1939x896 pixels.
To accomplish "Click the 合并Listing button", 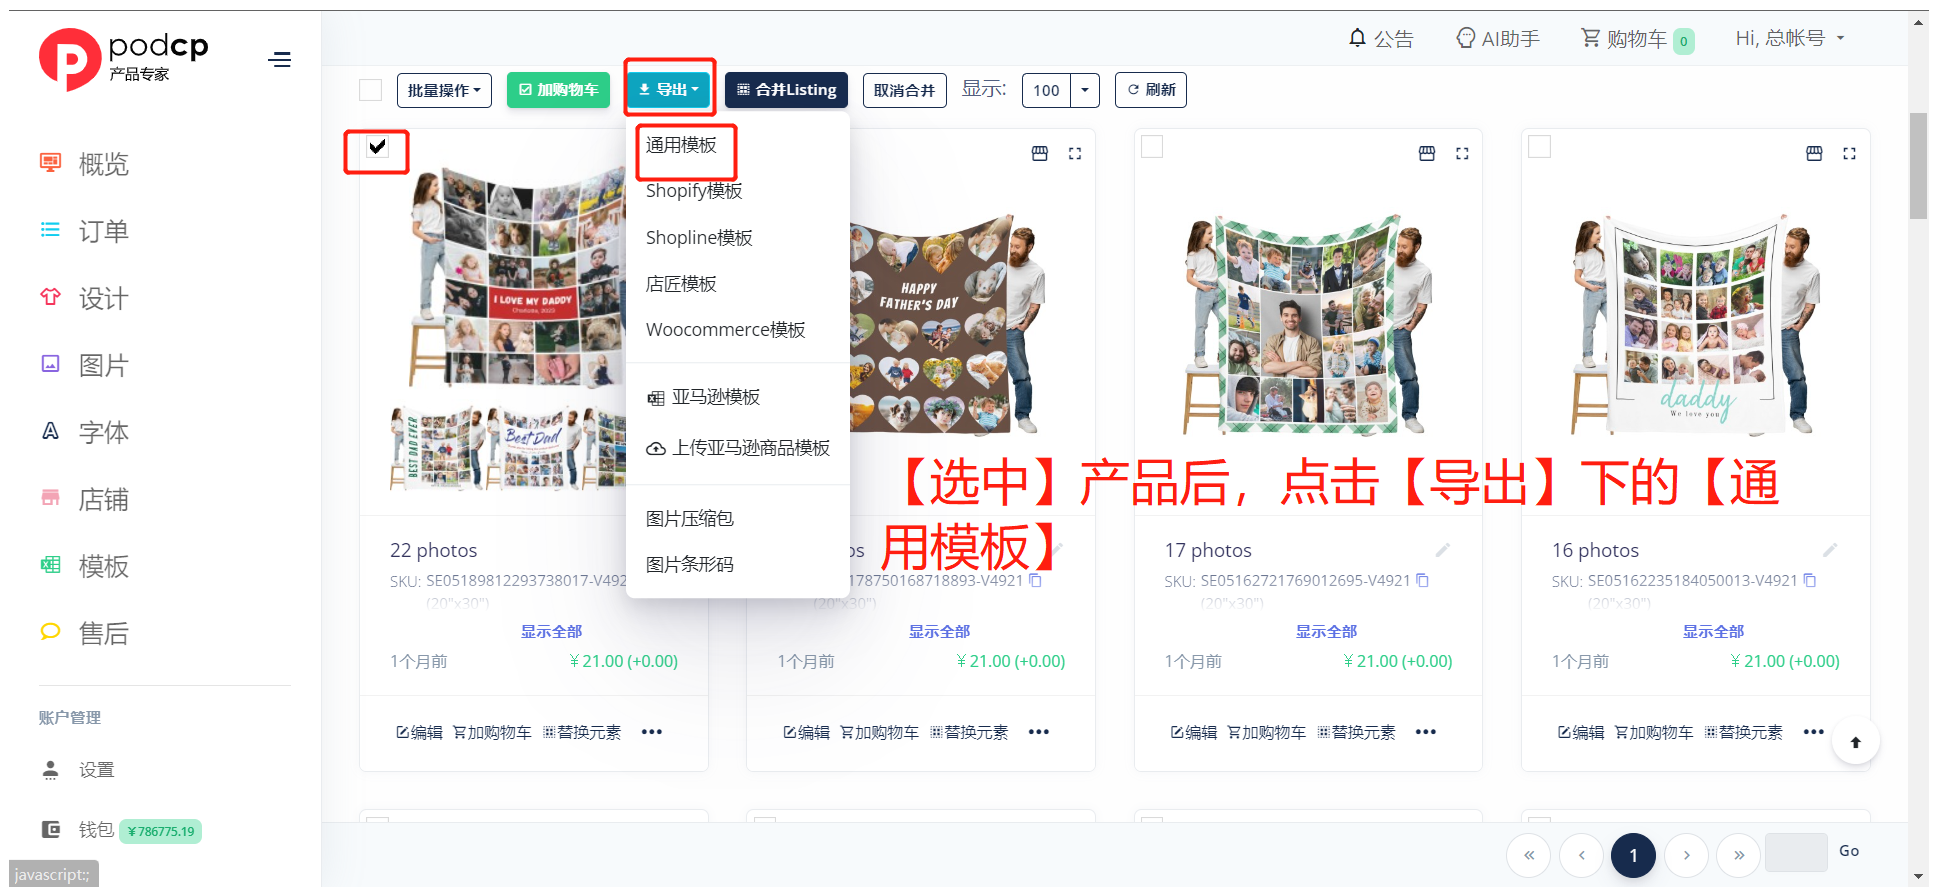I will click(x=786, y=90).
